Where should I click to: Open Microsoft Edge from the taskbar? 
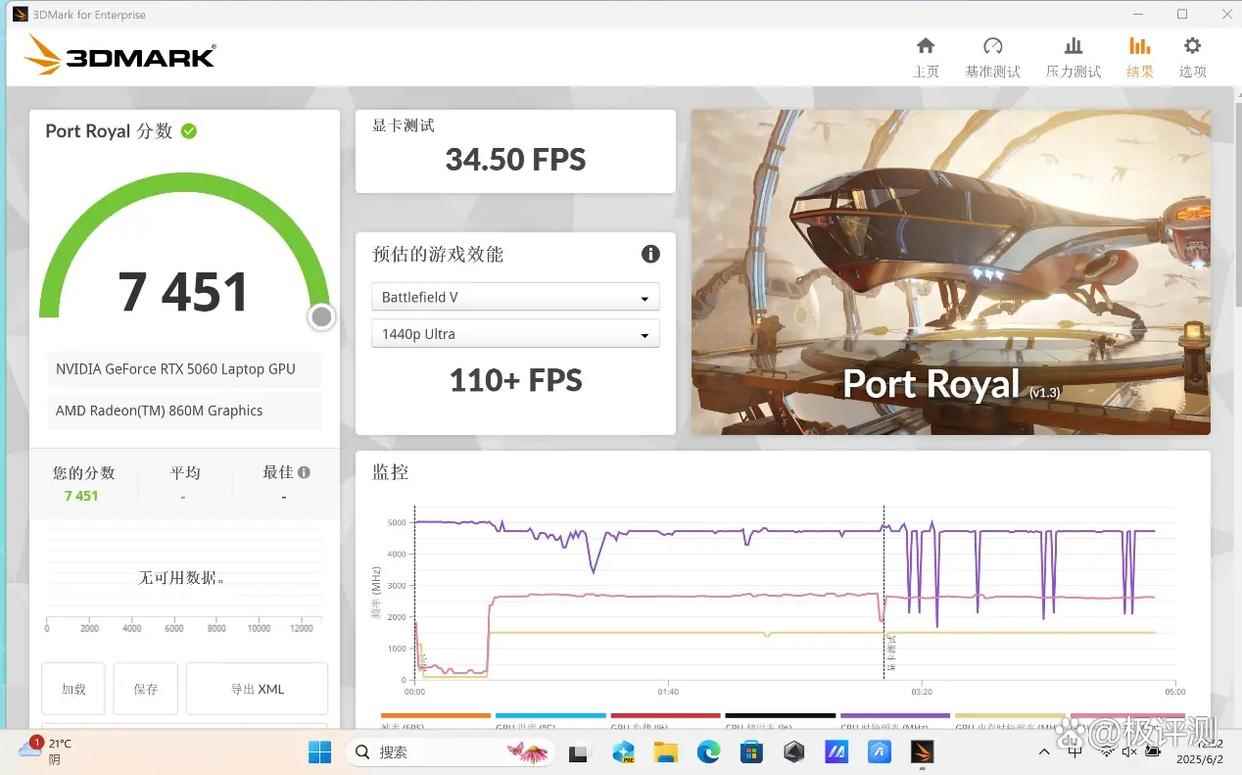pyautogui.click(x=708, y=752)
